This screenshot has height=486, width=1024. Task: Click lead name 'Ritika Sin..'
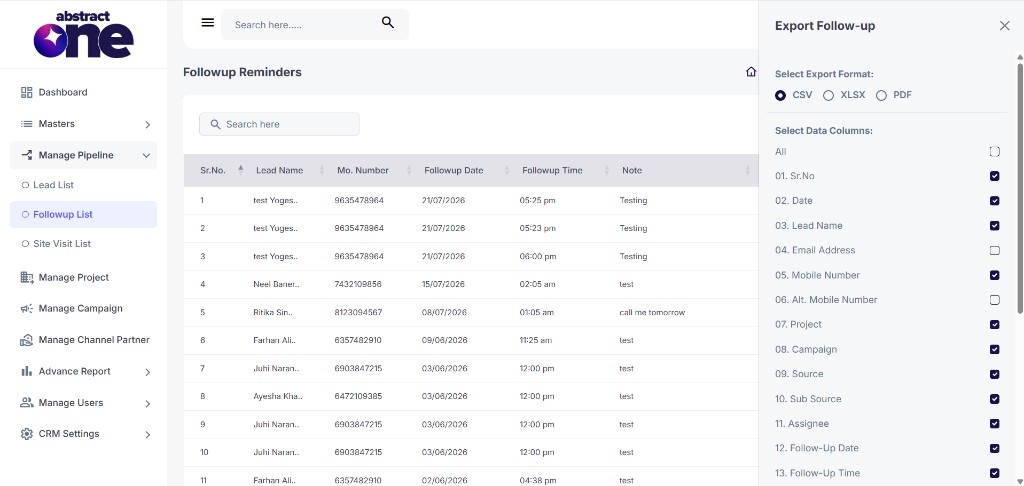272,312
